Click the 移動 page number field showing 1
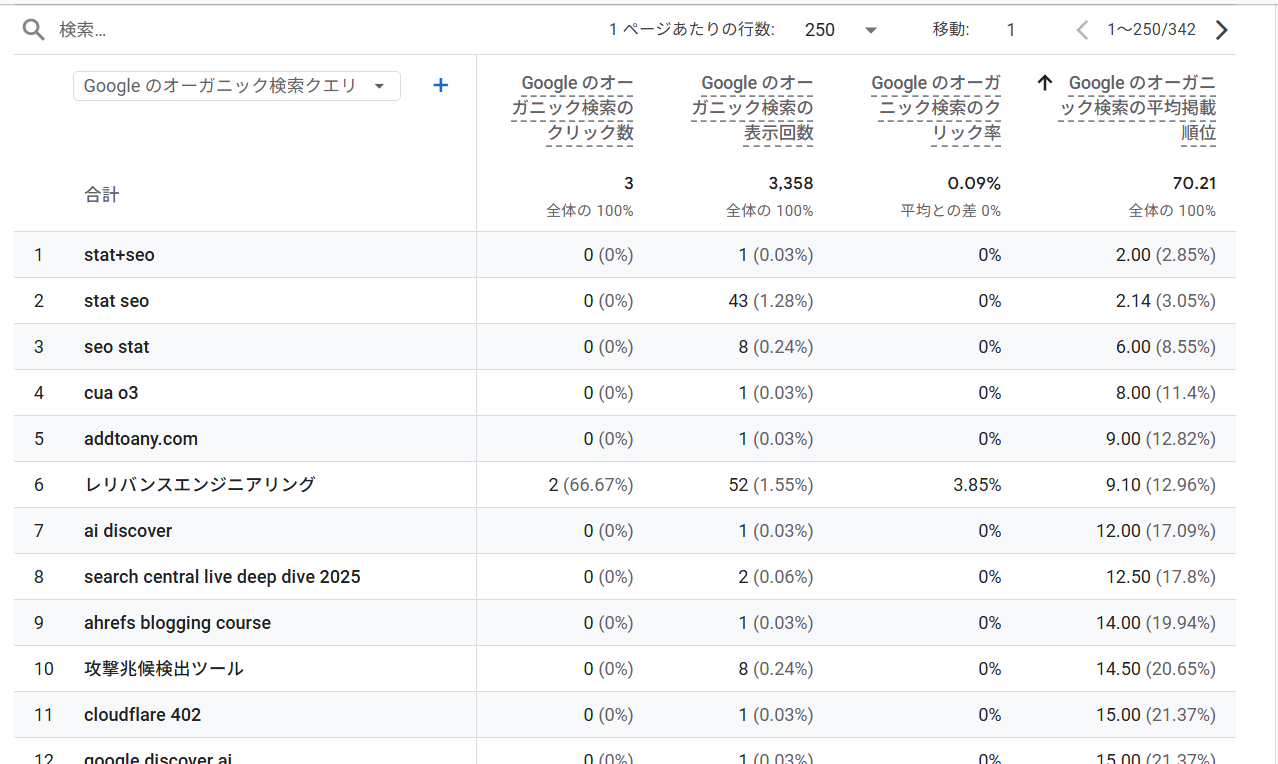 tap(1010, 30)
